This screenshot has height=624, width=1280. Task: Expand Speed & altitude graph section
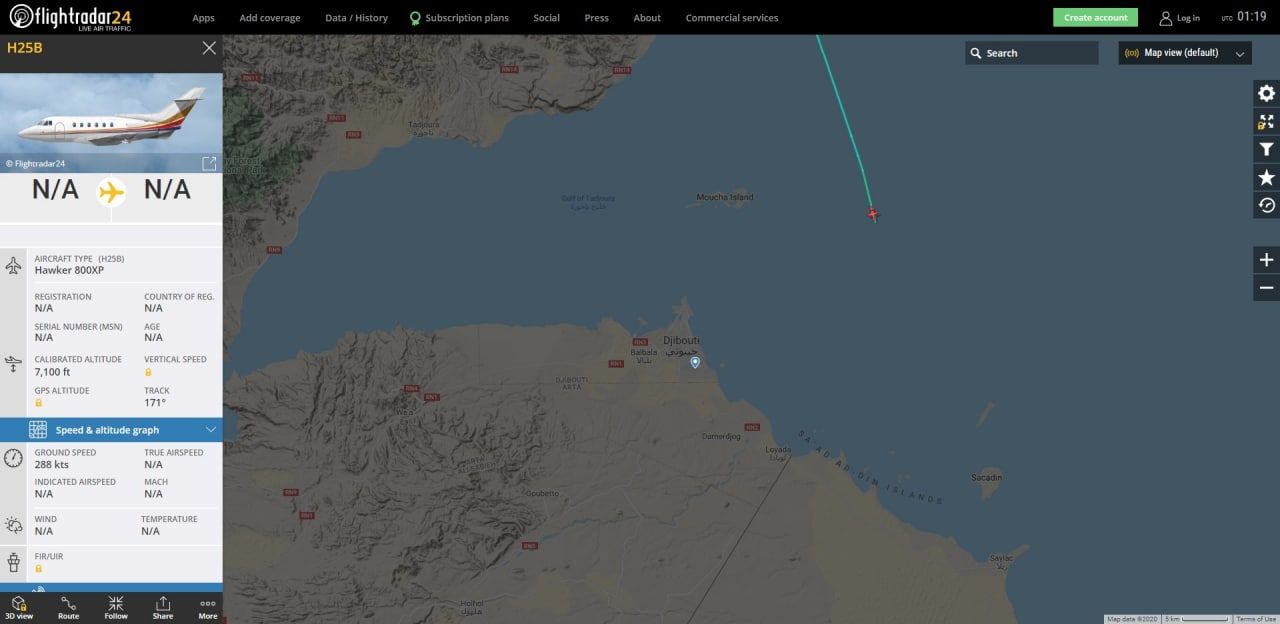pos(111,430)
